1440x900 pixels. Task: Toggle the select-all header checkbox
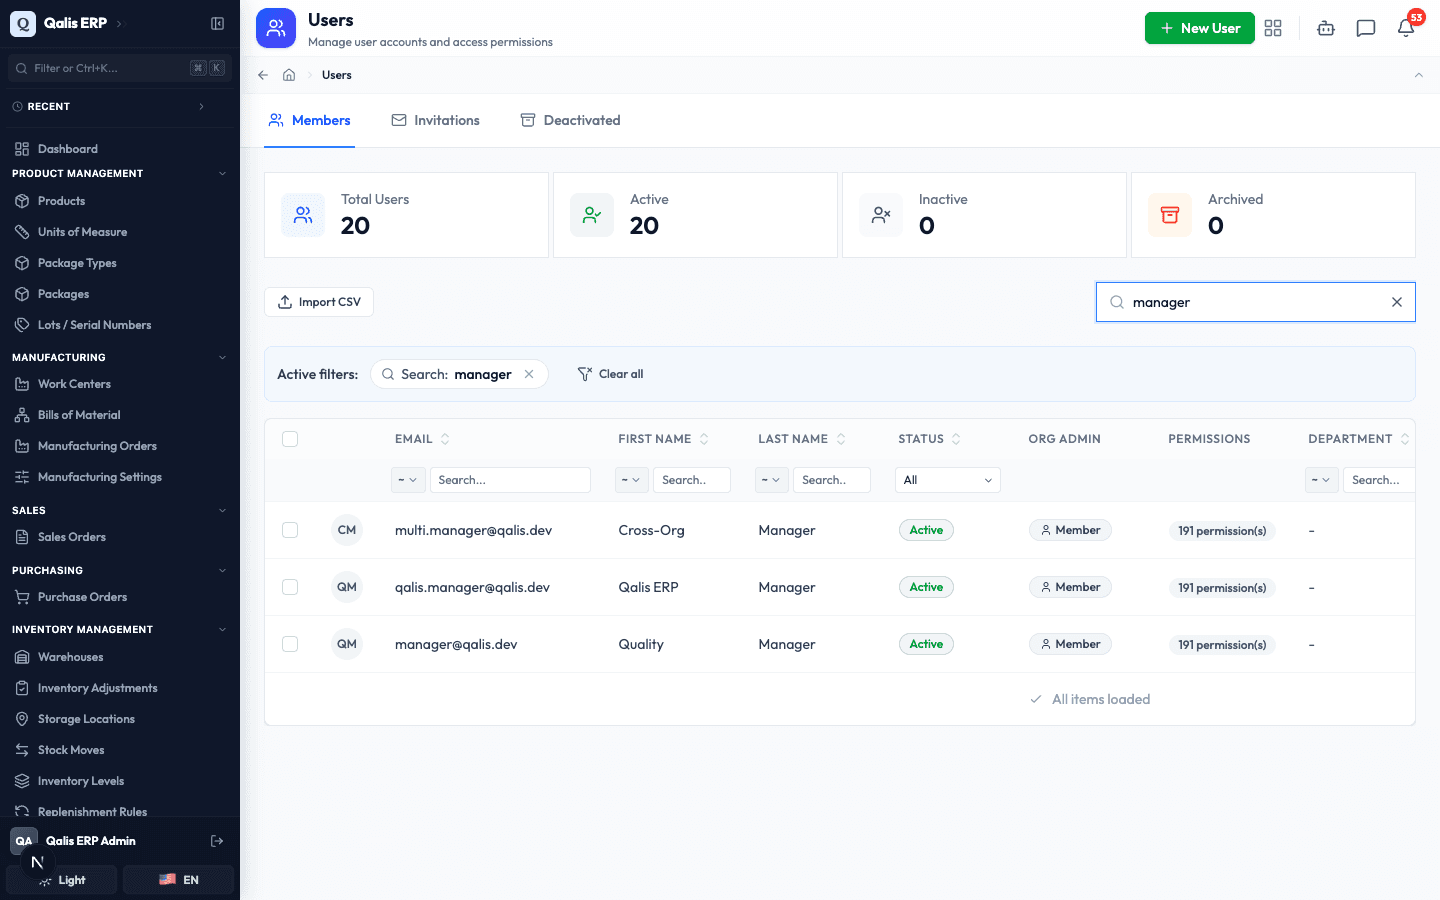tap(290, 439)
